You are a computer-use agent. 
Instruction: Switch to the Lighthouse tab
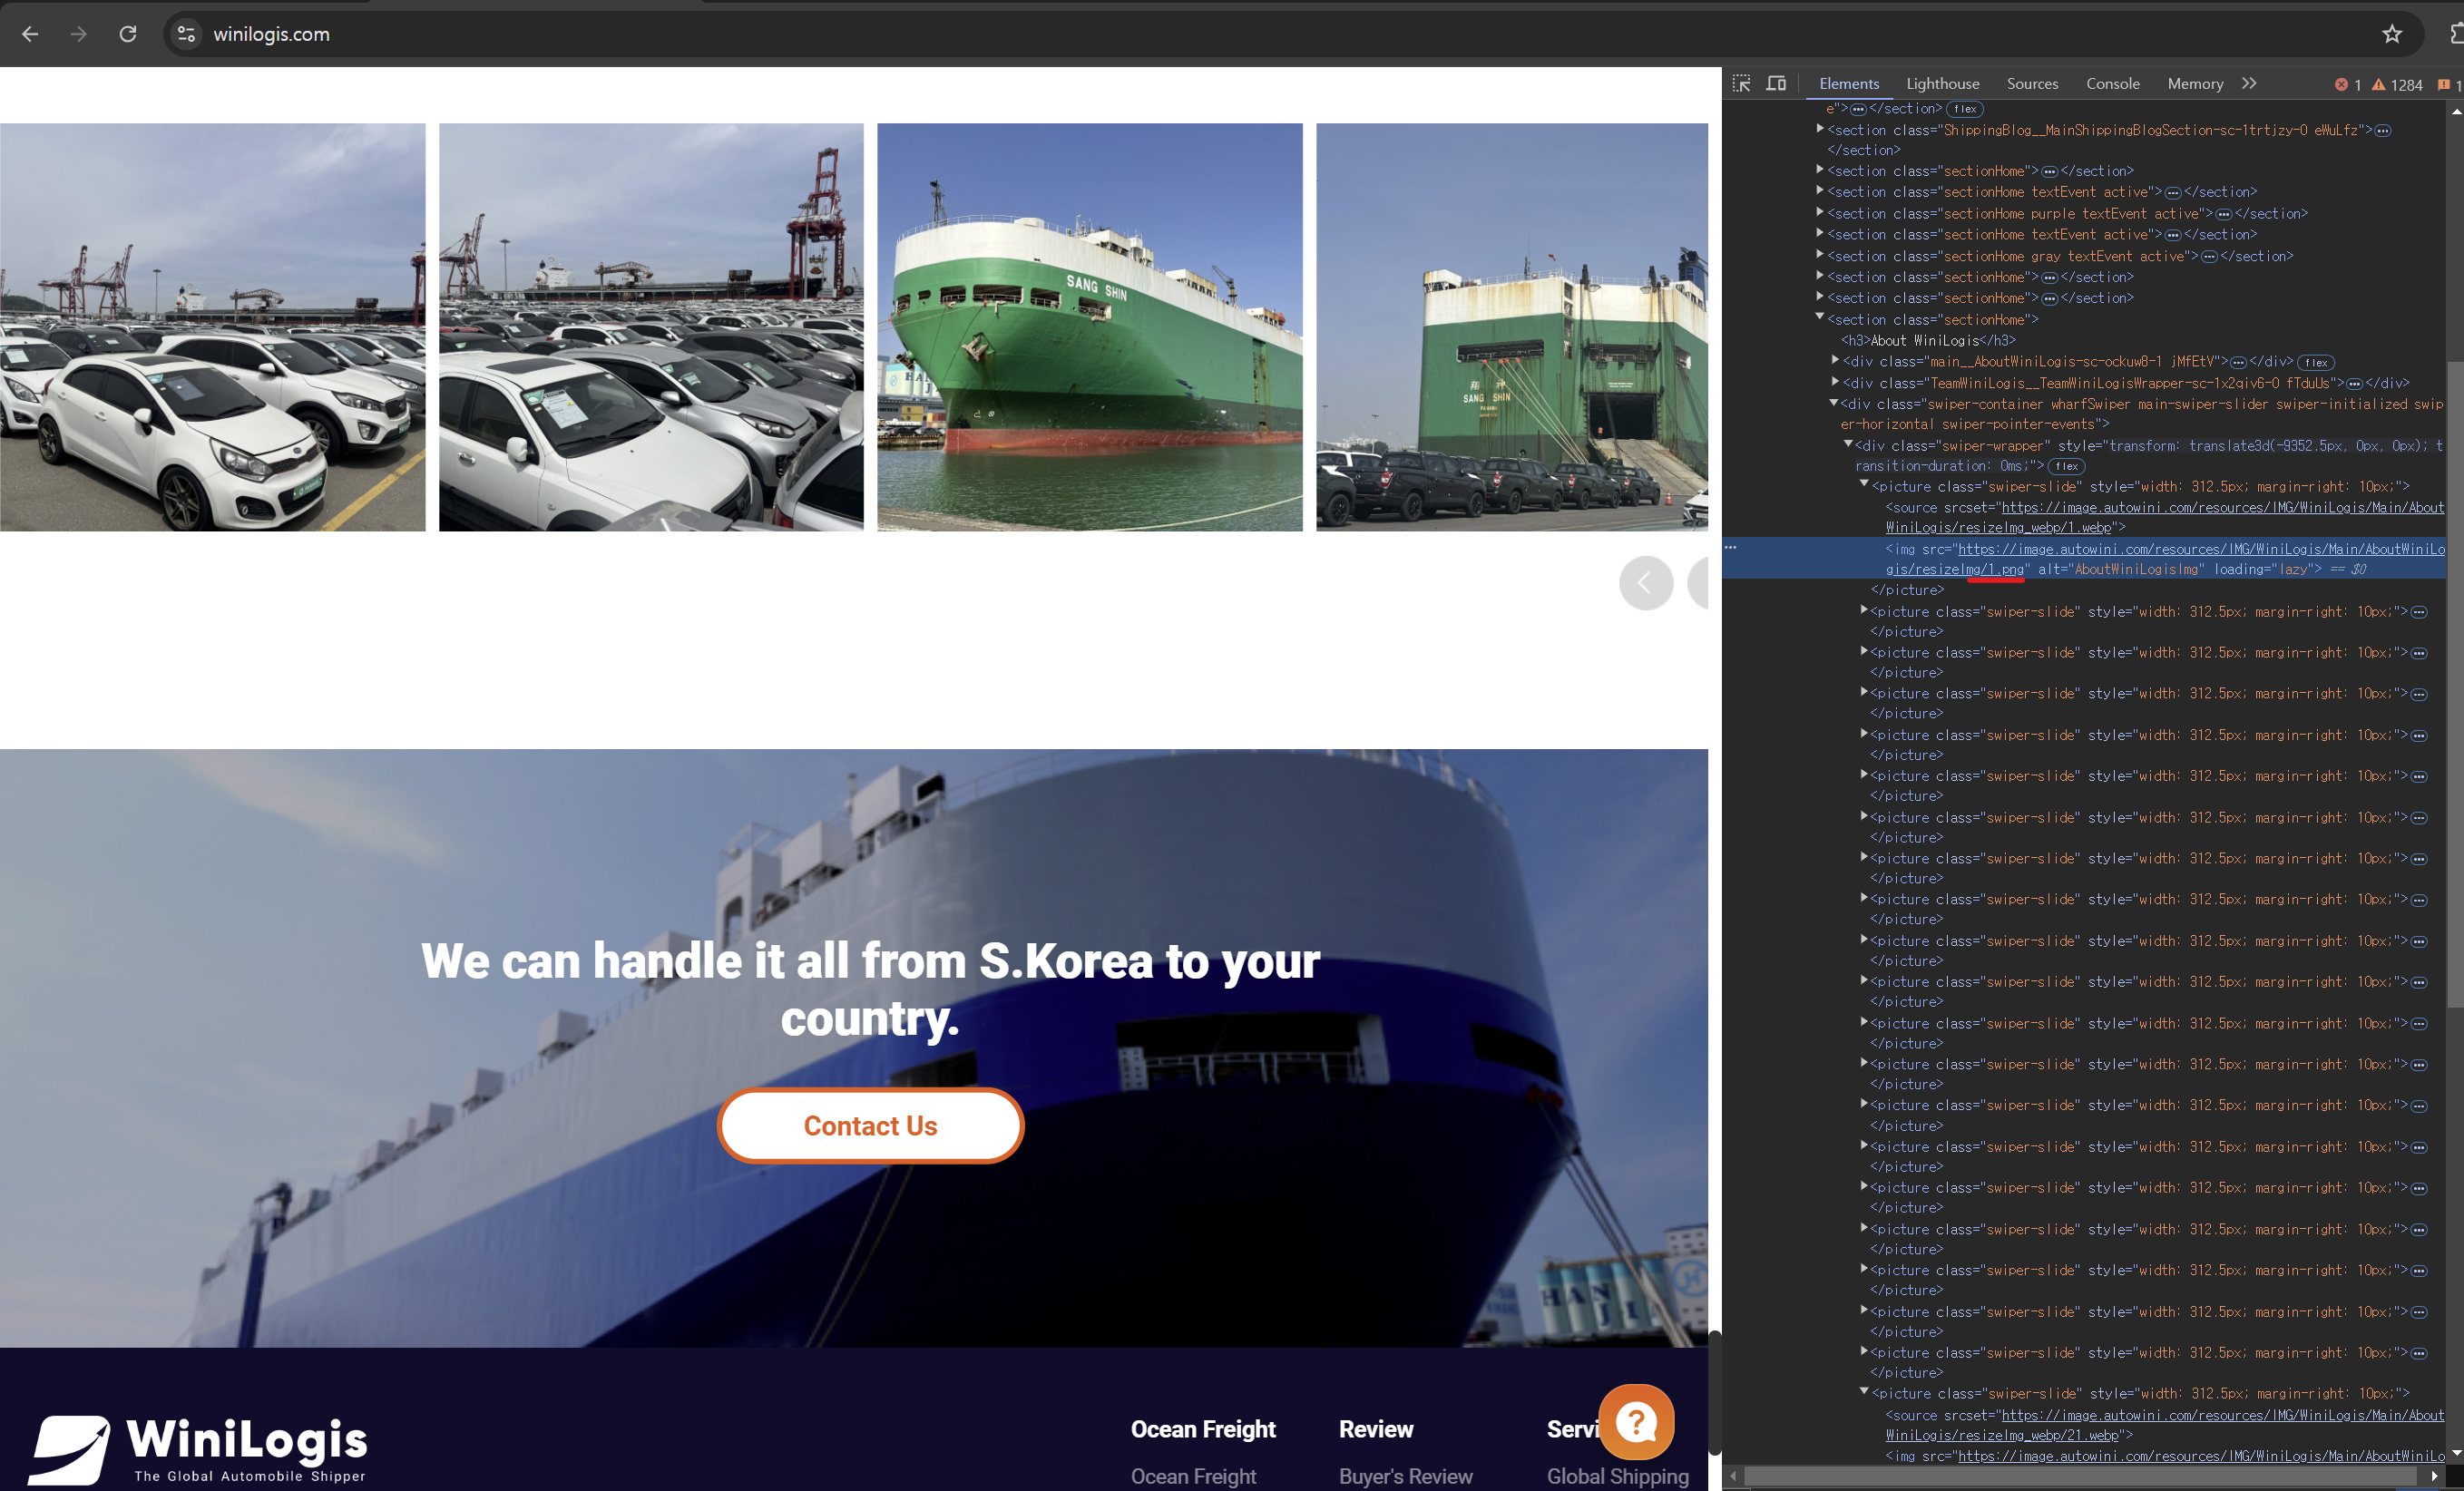(1942, 84)
